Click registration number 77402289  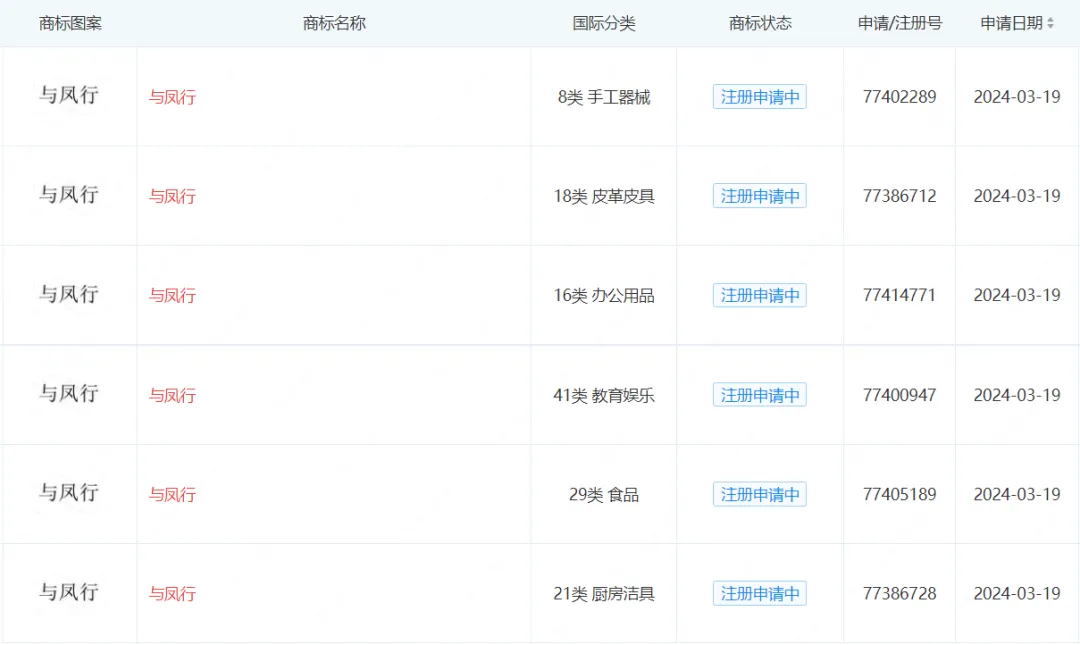pos(900,97)
